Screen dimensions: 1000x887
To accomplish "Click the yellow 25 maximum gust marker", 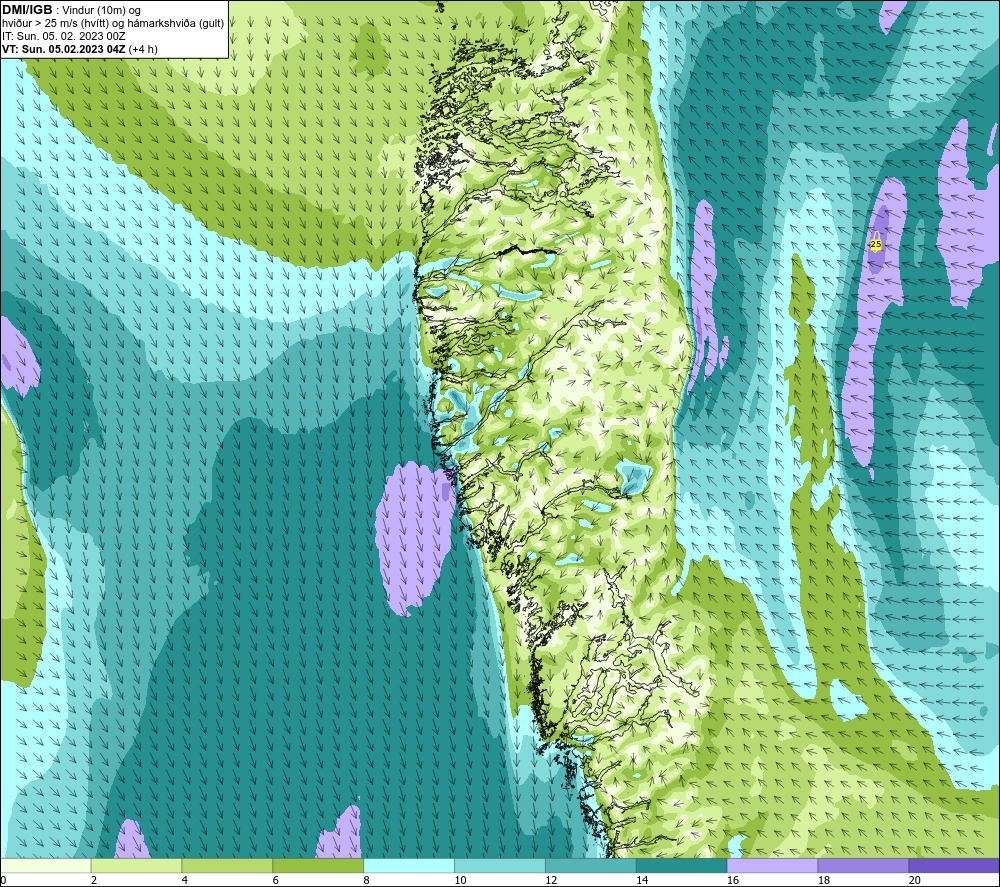I will (x=876, y=244).
